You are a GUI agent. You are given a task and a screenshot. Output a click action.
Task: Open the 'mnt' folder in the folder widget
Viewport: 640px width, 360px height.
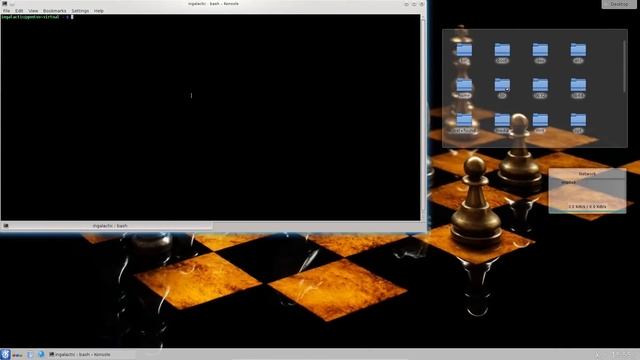click(x=540, y=122)
